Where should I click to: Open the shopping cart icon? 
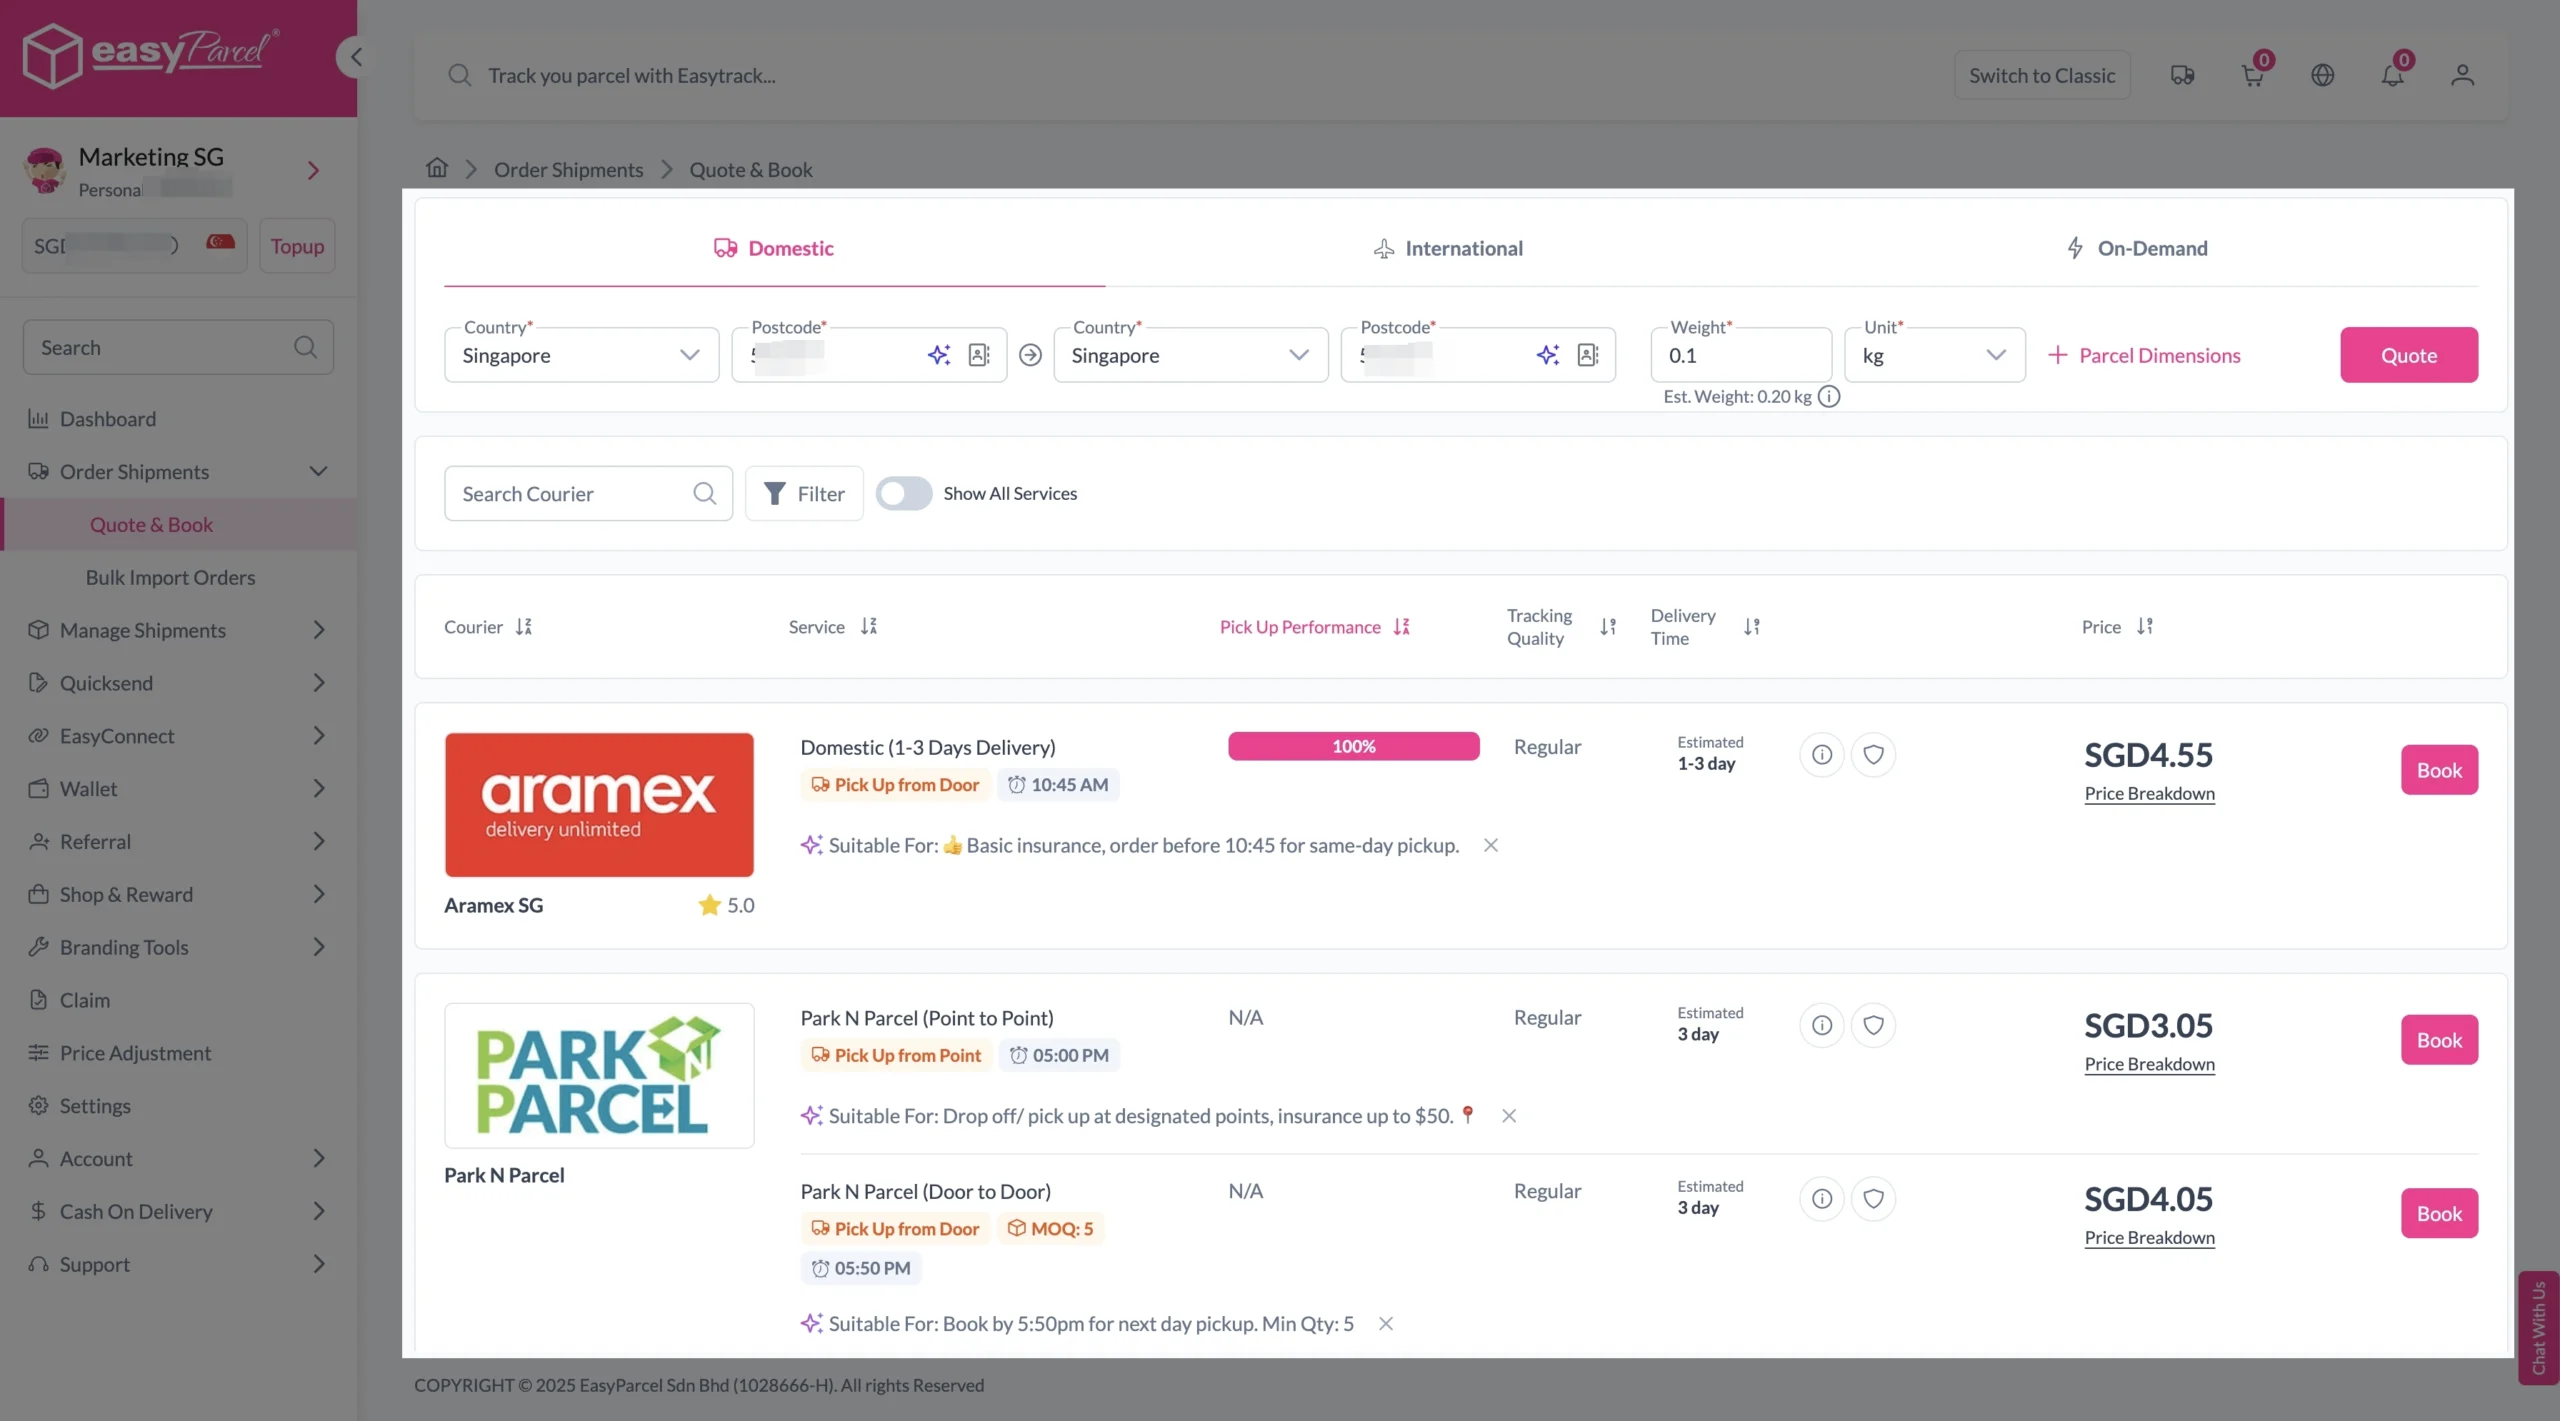[x=2252, y=75]
